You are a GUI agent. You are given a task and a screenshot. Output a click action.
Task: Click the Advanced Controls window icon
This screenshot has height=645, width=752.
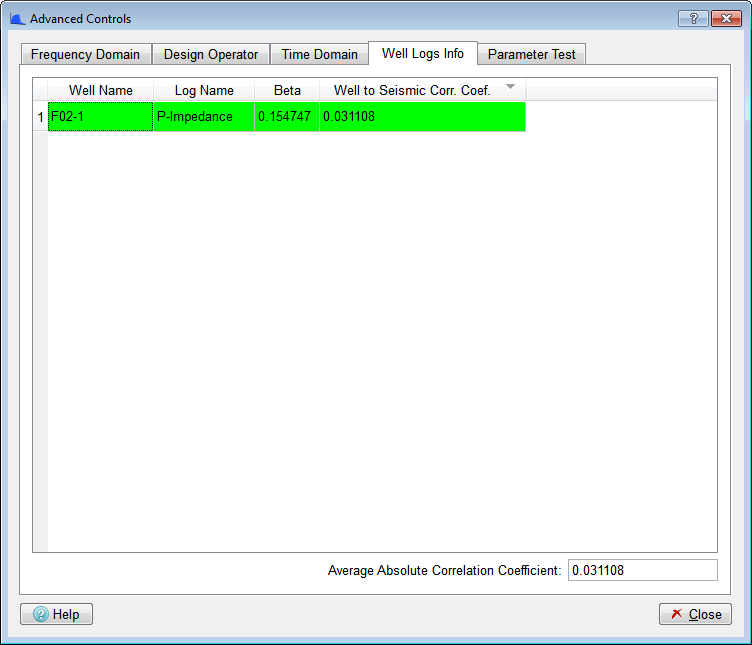coord(17,19)
